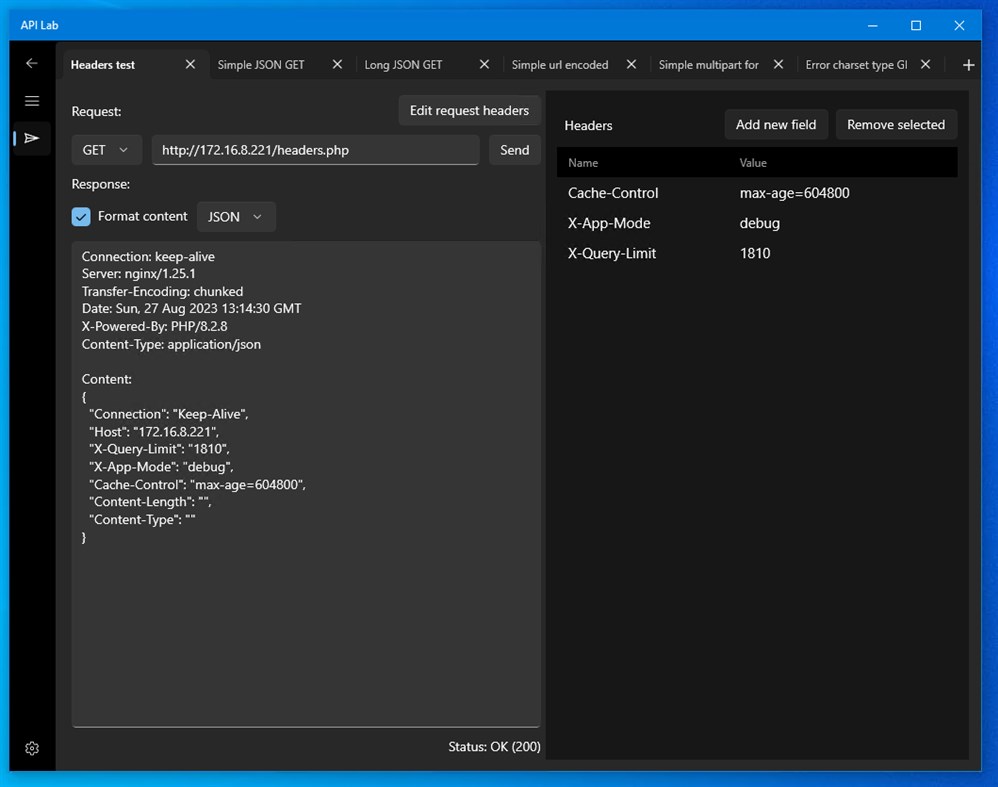Select the Cache-Control header row
This screenshot has height=787, width=998.
[x=611, y=192]
